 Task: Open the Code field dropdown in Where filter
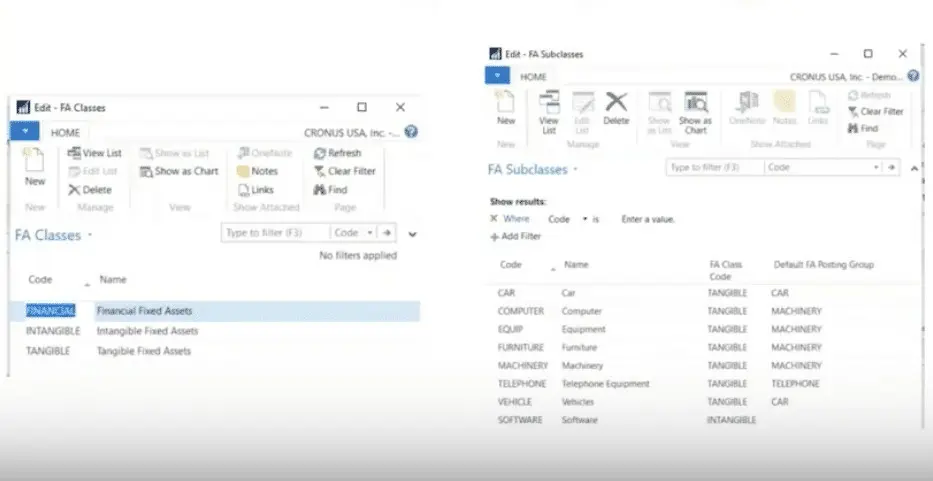coord(584,218)
